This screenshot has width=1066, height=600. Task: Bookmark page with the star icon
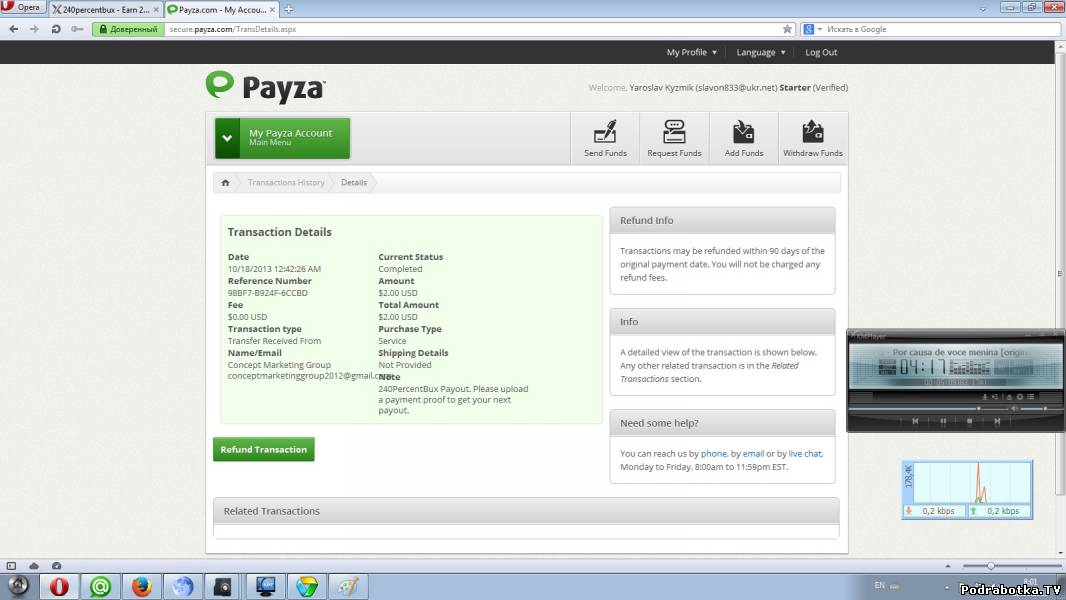pyautogui.click(x=787, y=29)
